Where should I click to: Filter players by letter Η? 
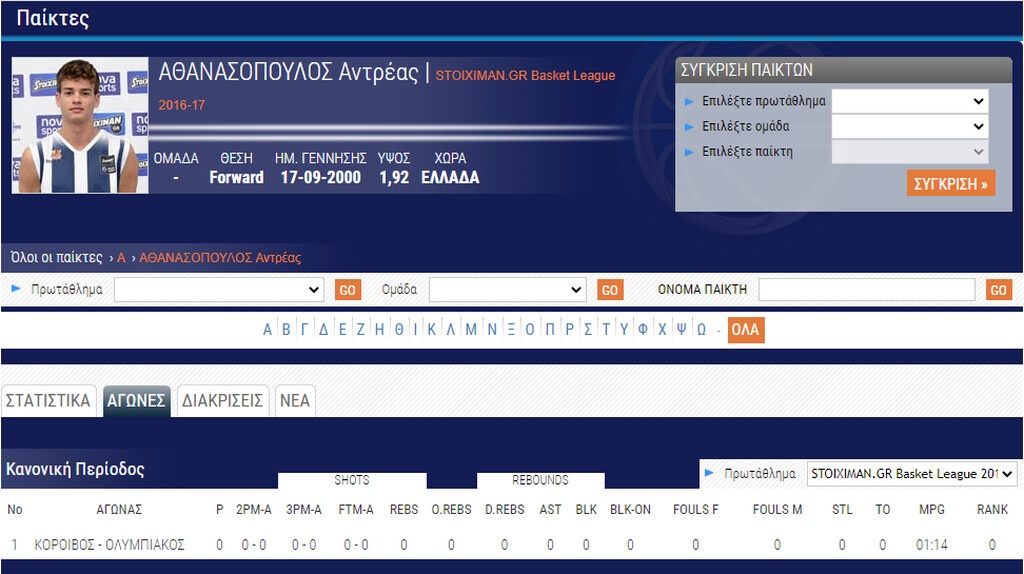tap(379, 330)
